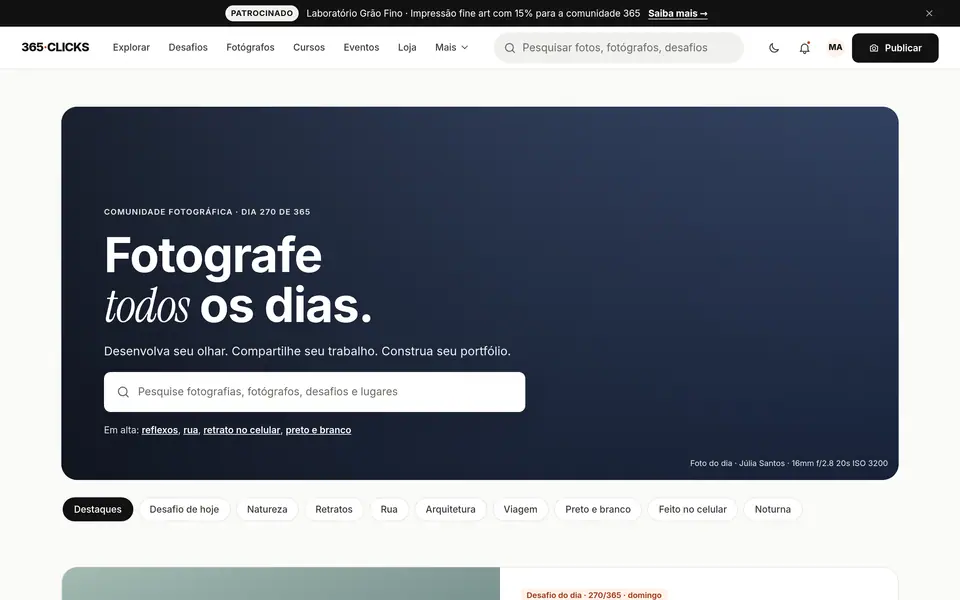Image resolution: width=960 pixels, height=600 pixels.
Task: Toggle dark mode moon icon
Action: [774, 48]
